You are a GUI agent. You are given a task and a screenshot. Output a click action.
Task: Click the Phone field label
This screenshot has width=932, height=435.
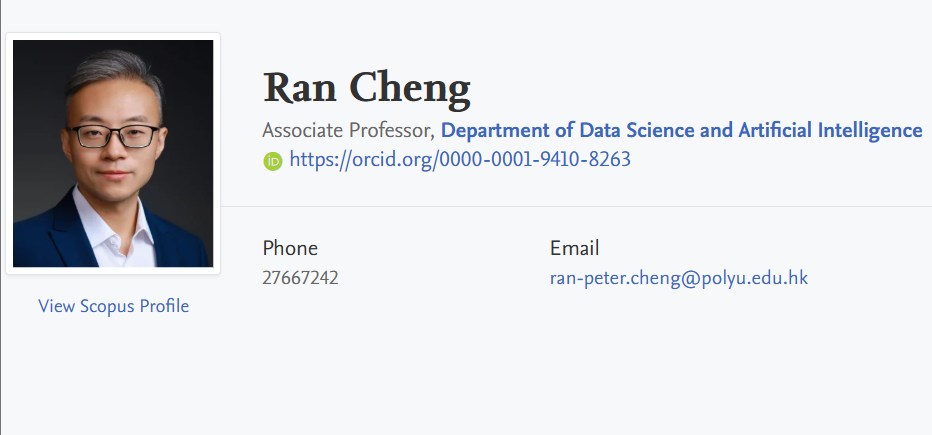coord(290,248)
